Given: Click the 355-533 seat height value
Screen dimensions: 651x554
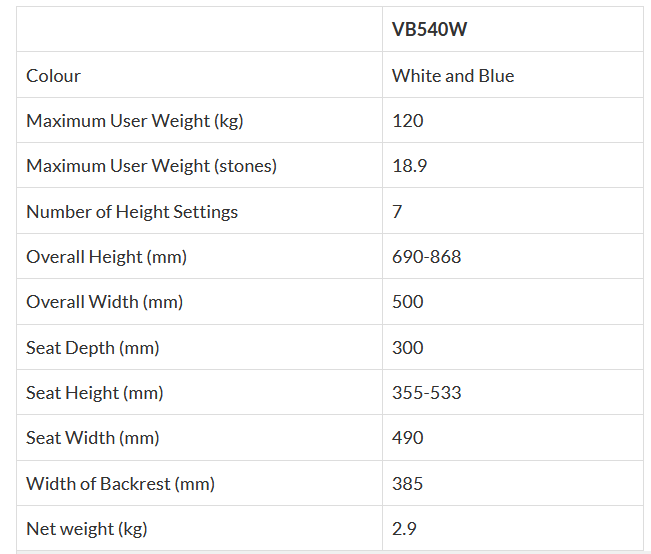Looking at the screenshot, I should click(x=427, y=393).
